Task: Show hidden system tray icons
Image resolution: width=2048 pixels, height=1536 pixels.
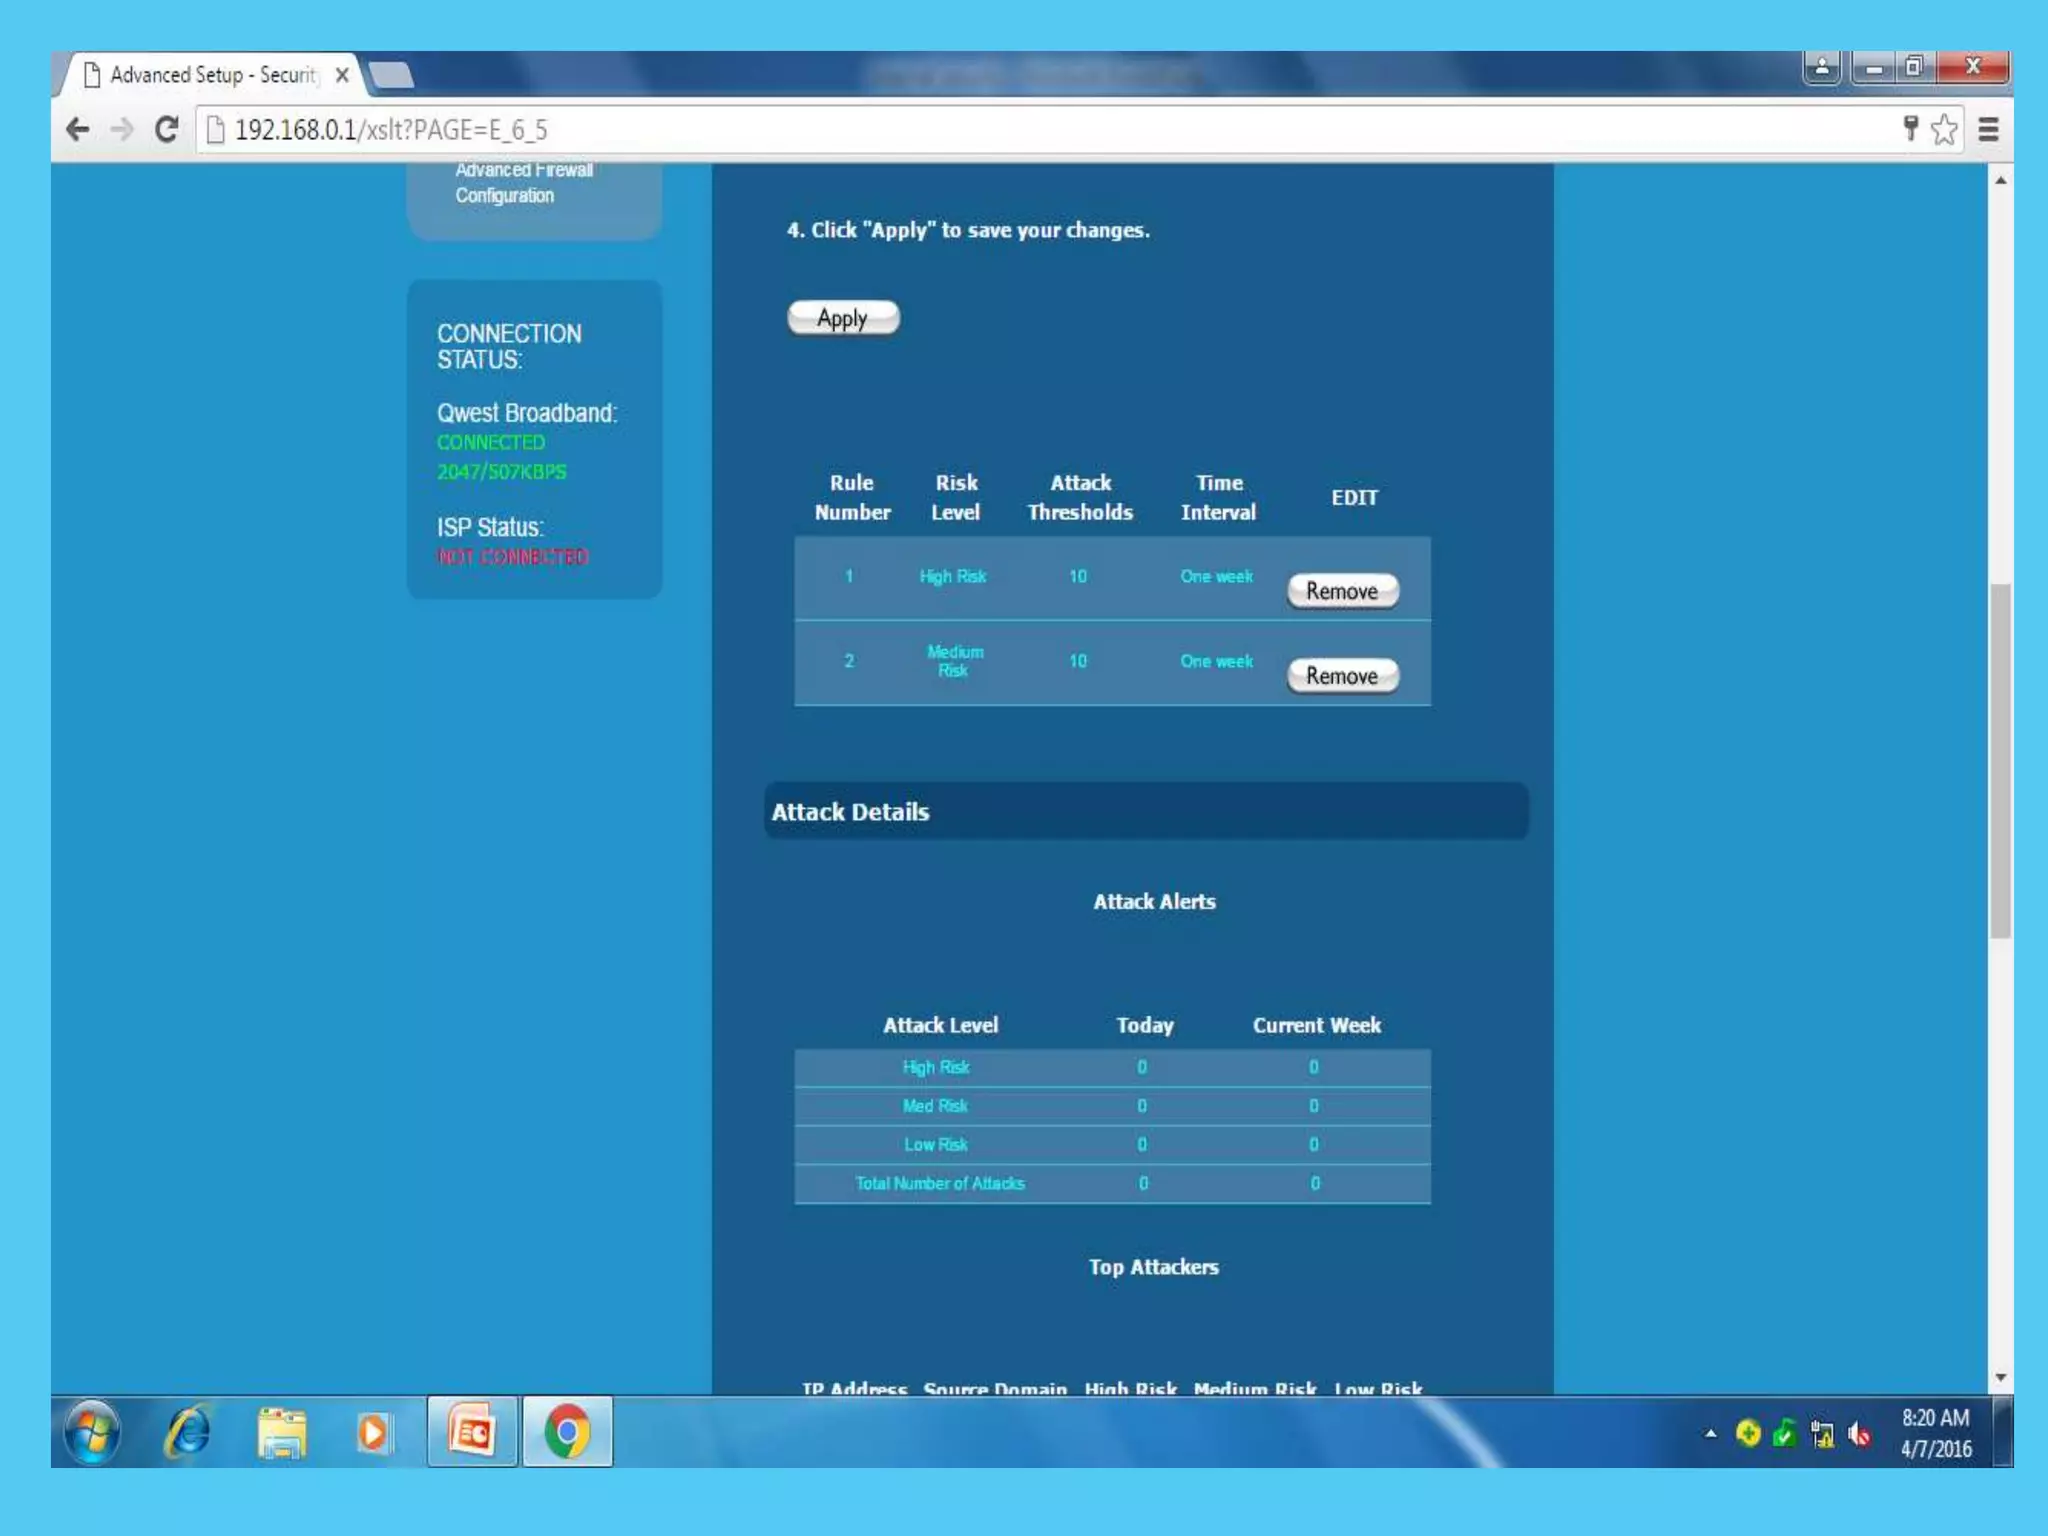Action: click(1711, 1434)
